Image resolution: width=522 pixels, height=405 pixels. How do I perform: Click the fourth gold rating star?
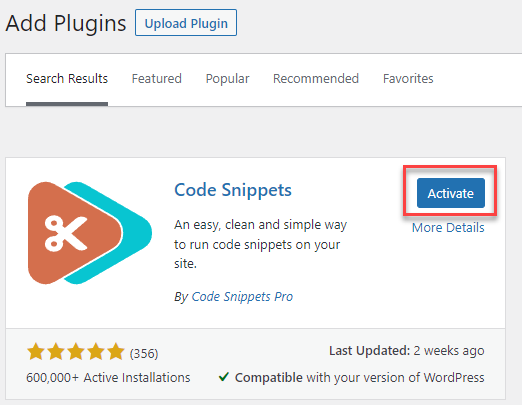pyautogui.click(x=96, y=352)
